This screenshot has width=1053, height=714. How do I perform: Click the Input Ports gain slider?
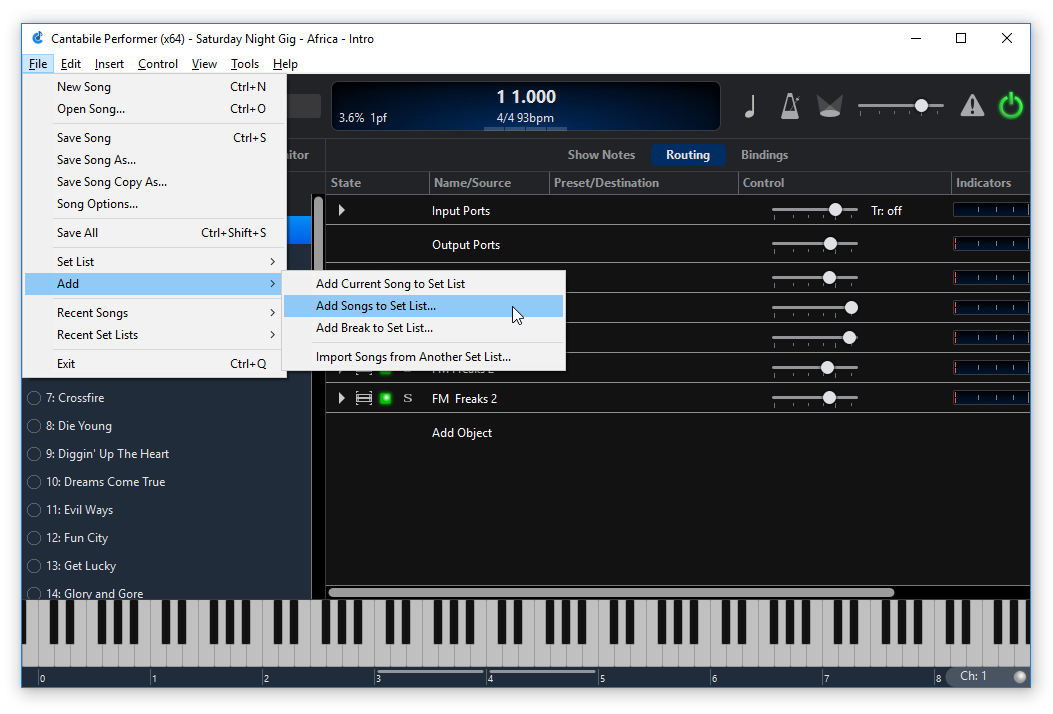coord(815,210)
